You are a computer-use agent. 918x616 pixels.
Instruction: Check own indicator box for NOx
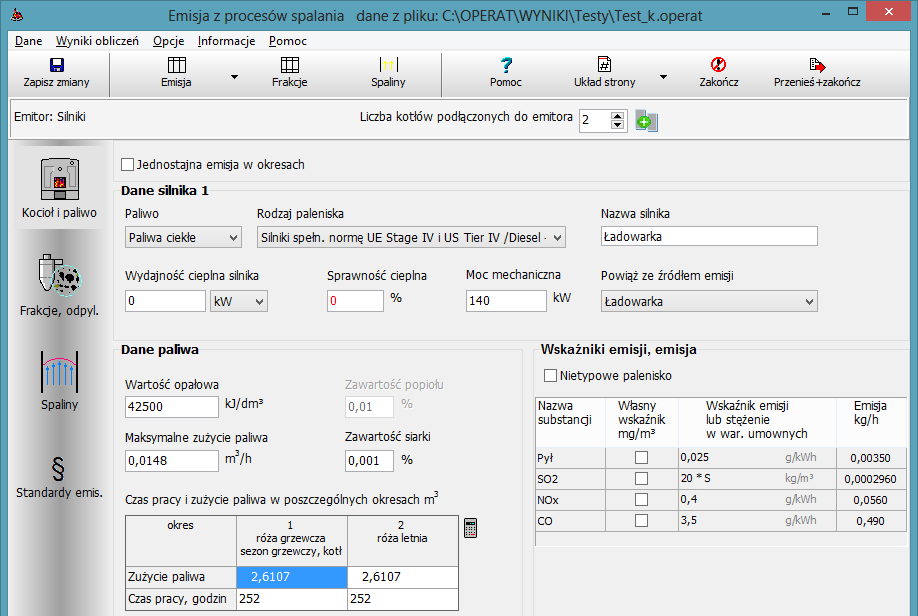642,499
